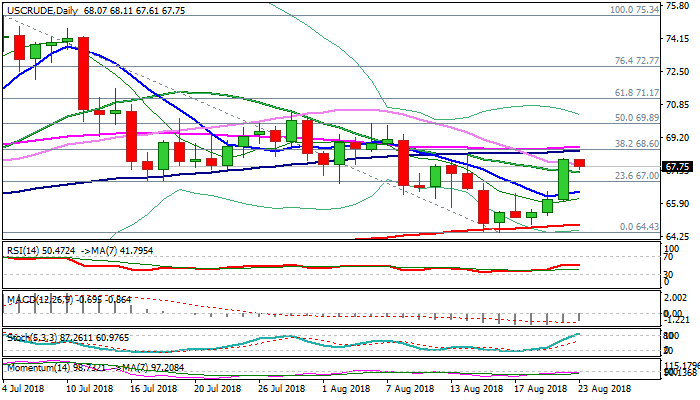Click the 50.0 Fibonacci level label

pos(636,118)
